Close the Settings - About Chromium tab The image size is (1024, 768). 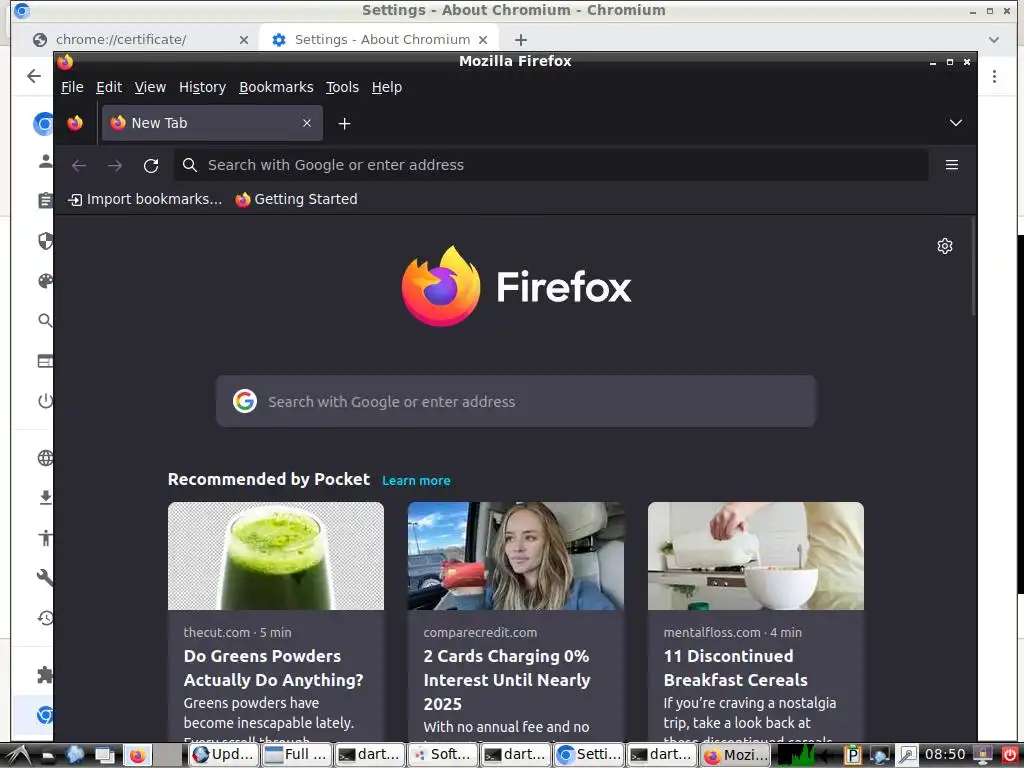pos(483,40)
